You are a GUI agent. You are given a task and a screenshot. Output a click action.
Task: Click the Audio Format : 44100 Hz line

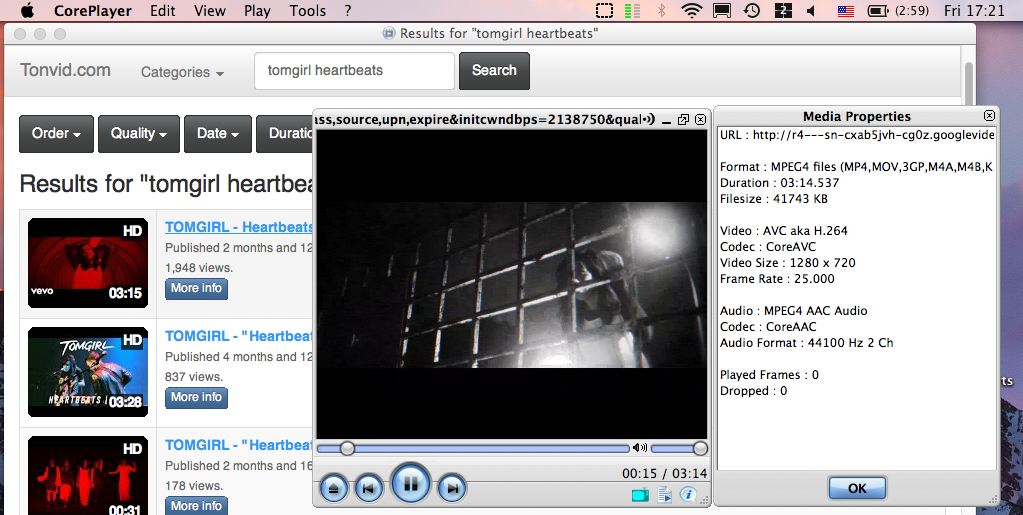point(806,343)
